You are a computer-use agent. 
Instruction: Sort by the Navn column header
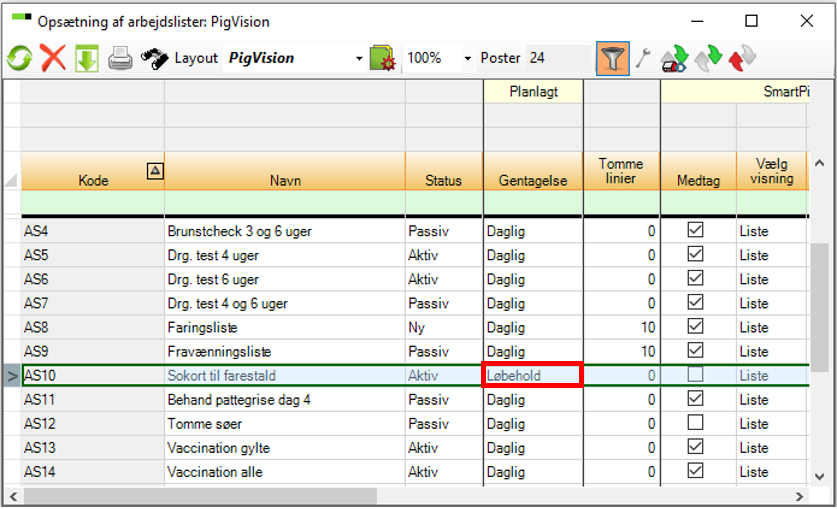pos(285,171)
